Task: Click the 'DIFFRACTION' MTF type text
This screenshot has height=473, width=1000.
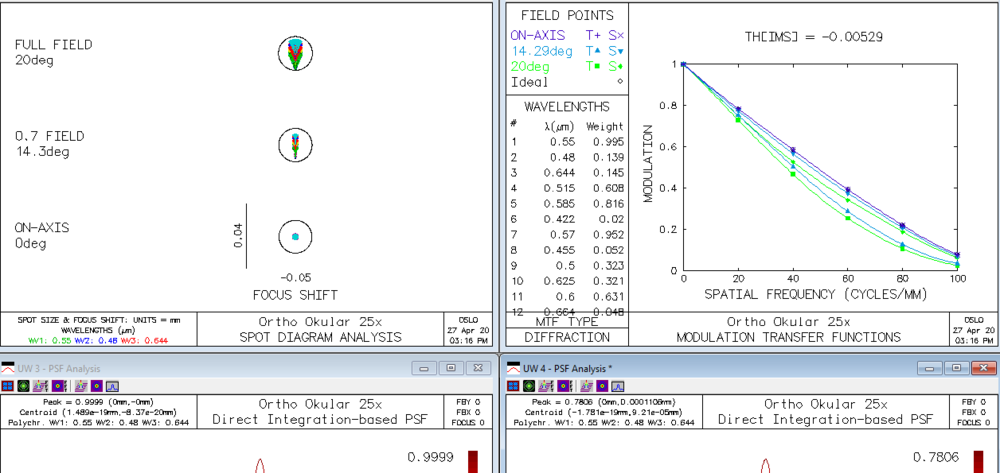Action: pyautogui.click(x=567, y=337)
